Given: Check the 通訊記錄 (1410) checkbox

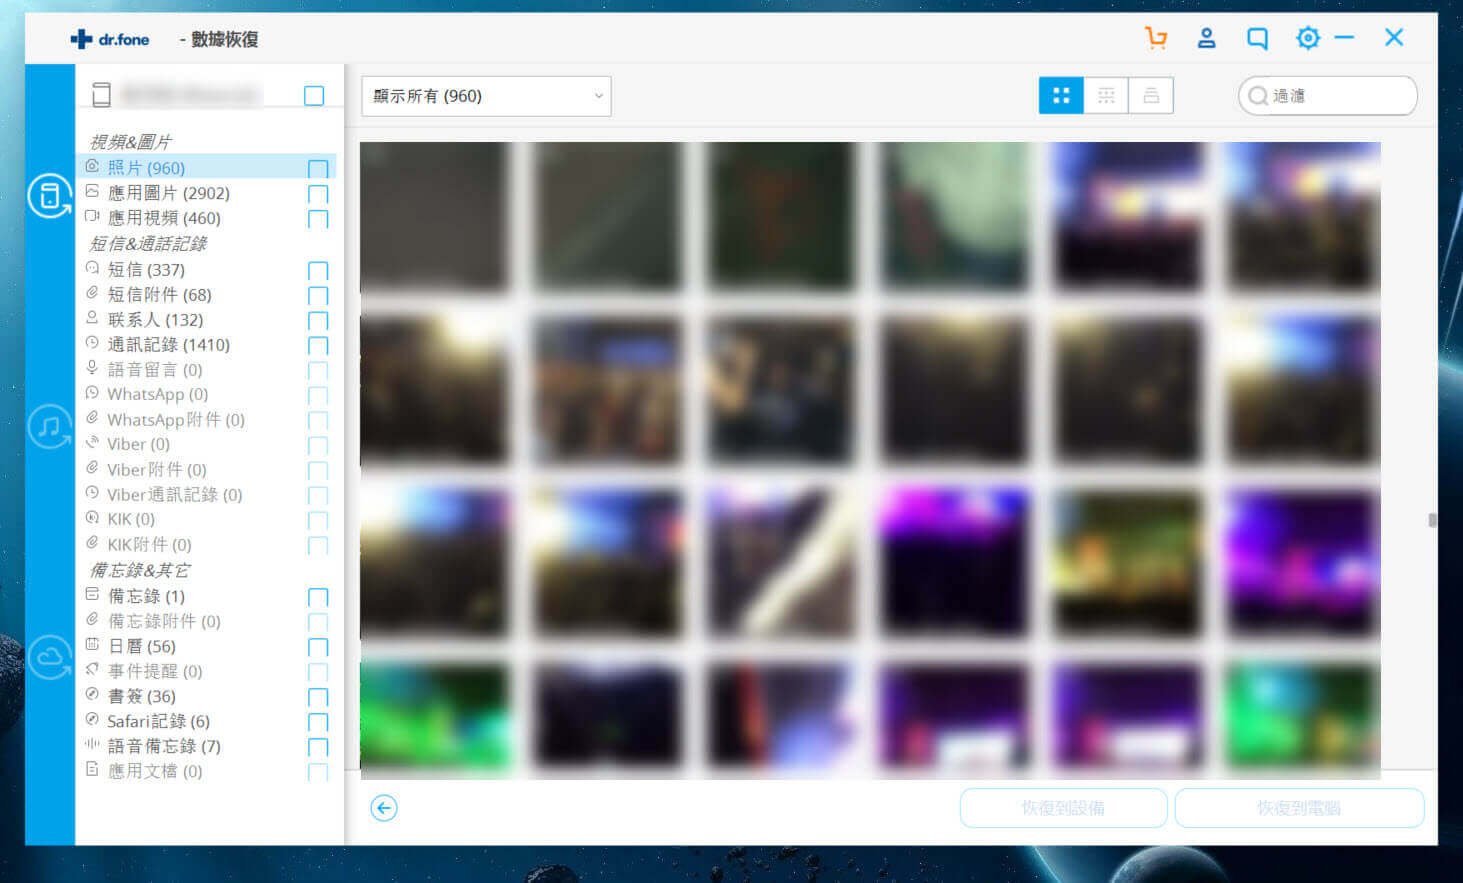Looking at the screenshot, I should click(318, 346).
